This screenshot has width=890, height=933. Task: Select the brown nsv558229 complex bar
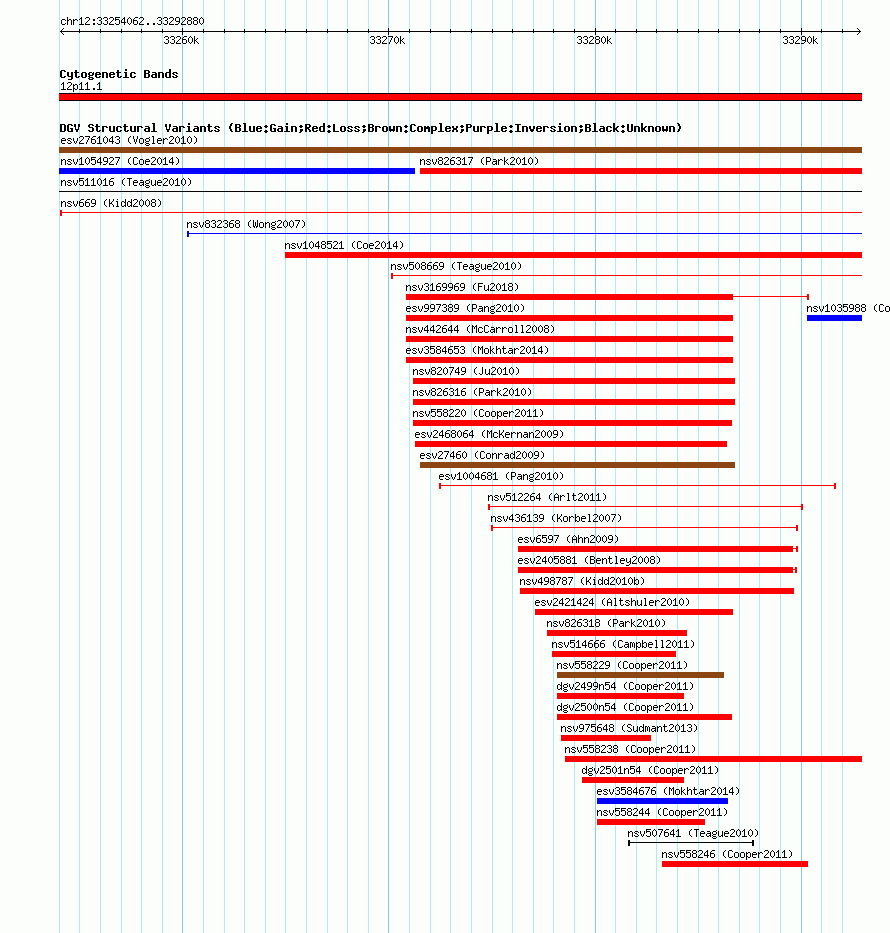640,675
